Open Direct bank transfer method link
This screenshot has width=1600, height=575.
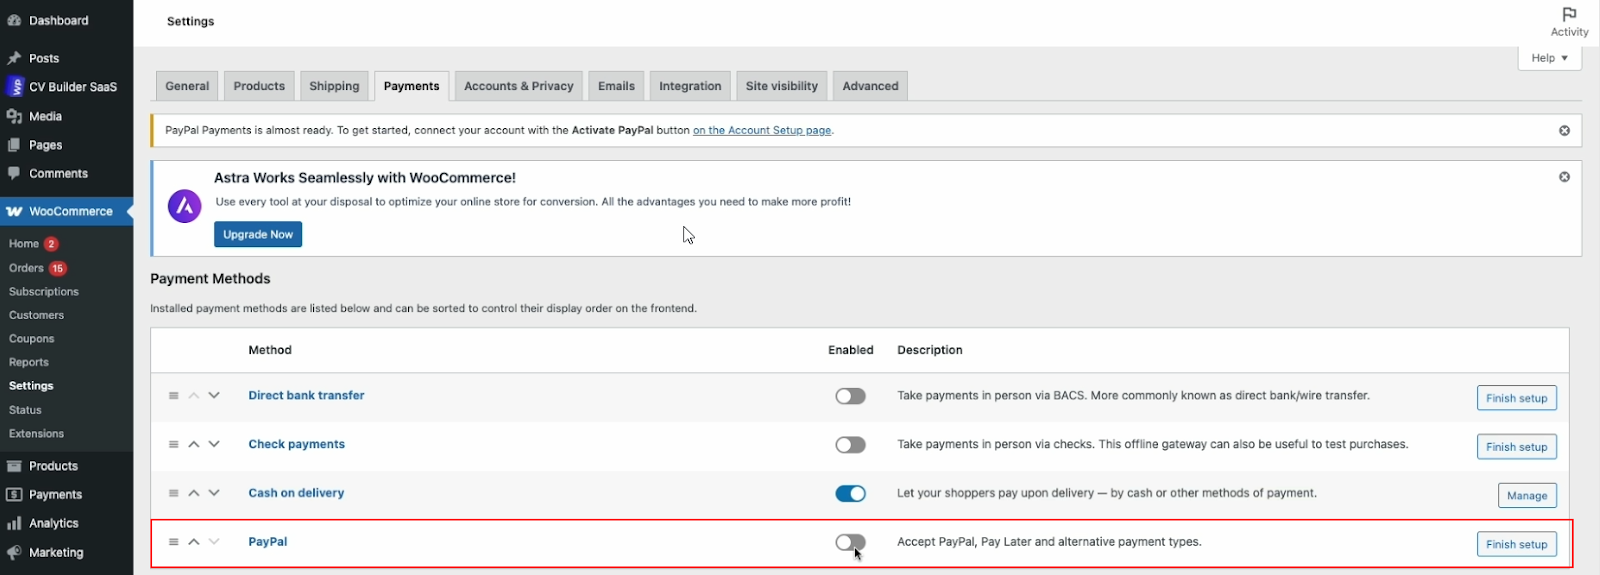(x=306, y=396)
